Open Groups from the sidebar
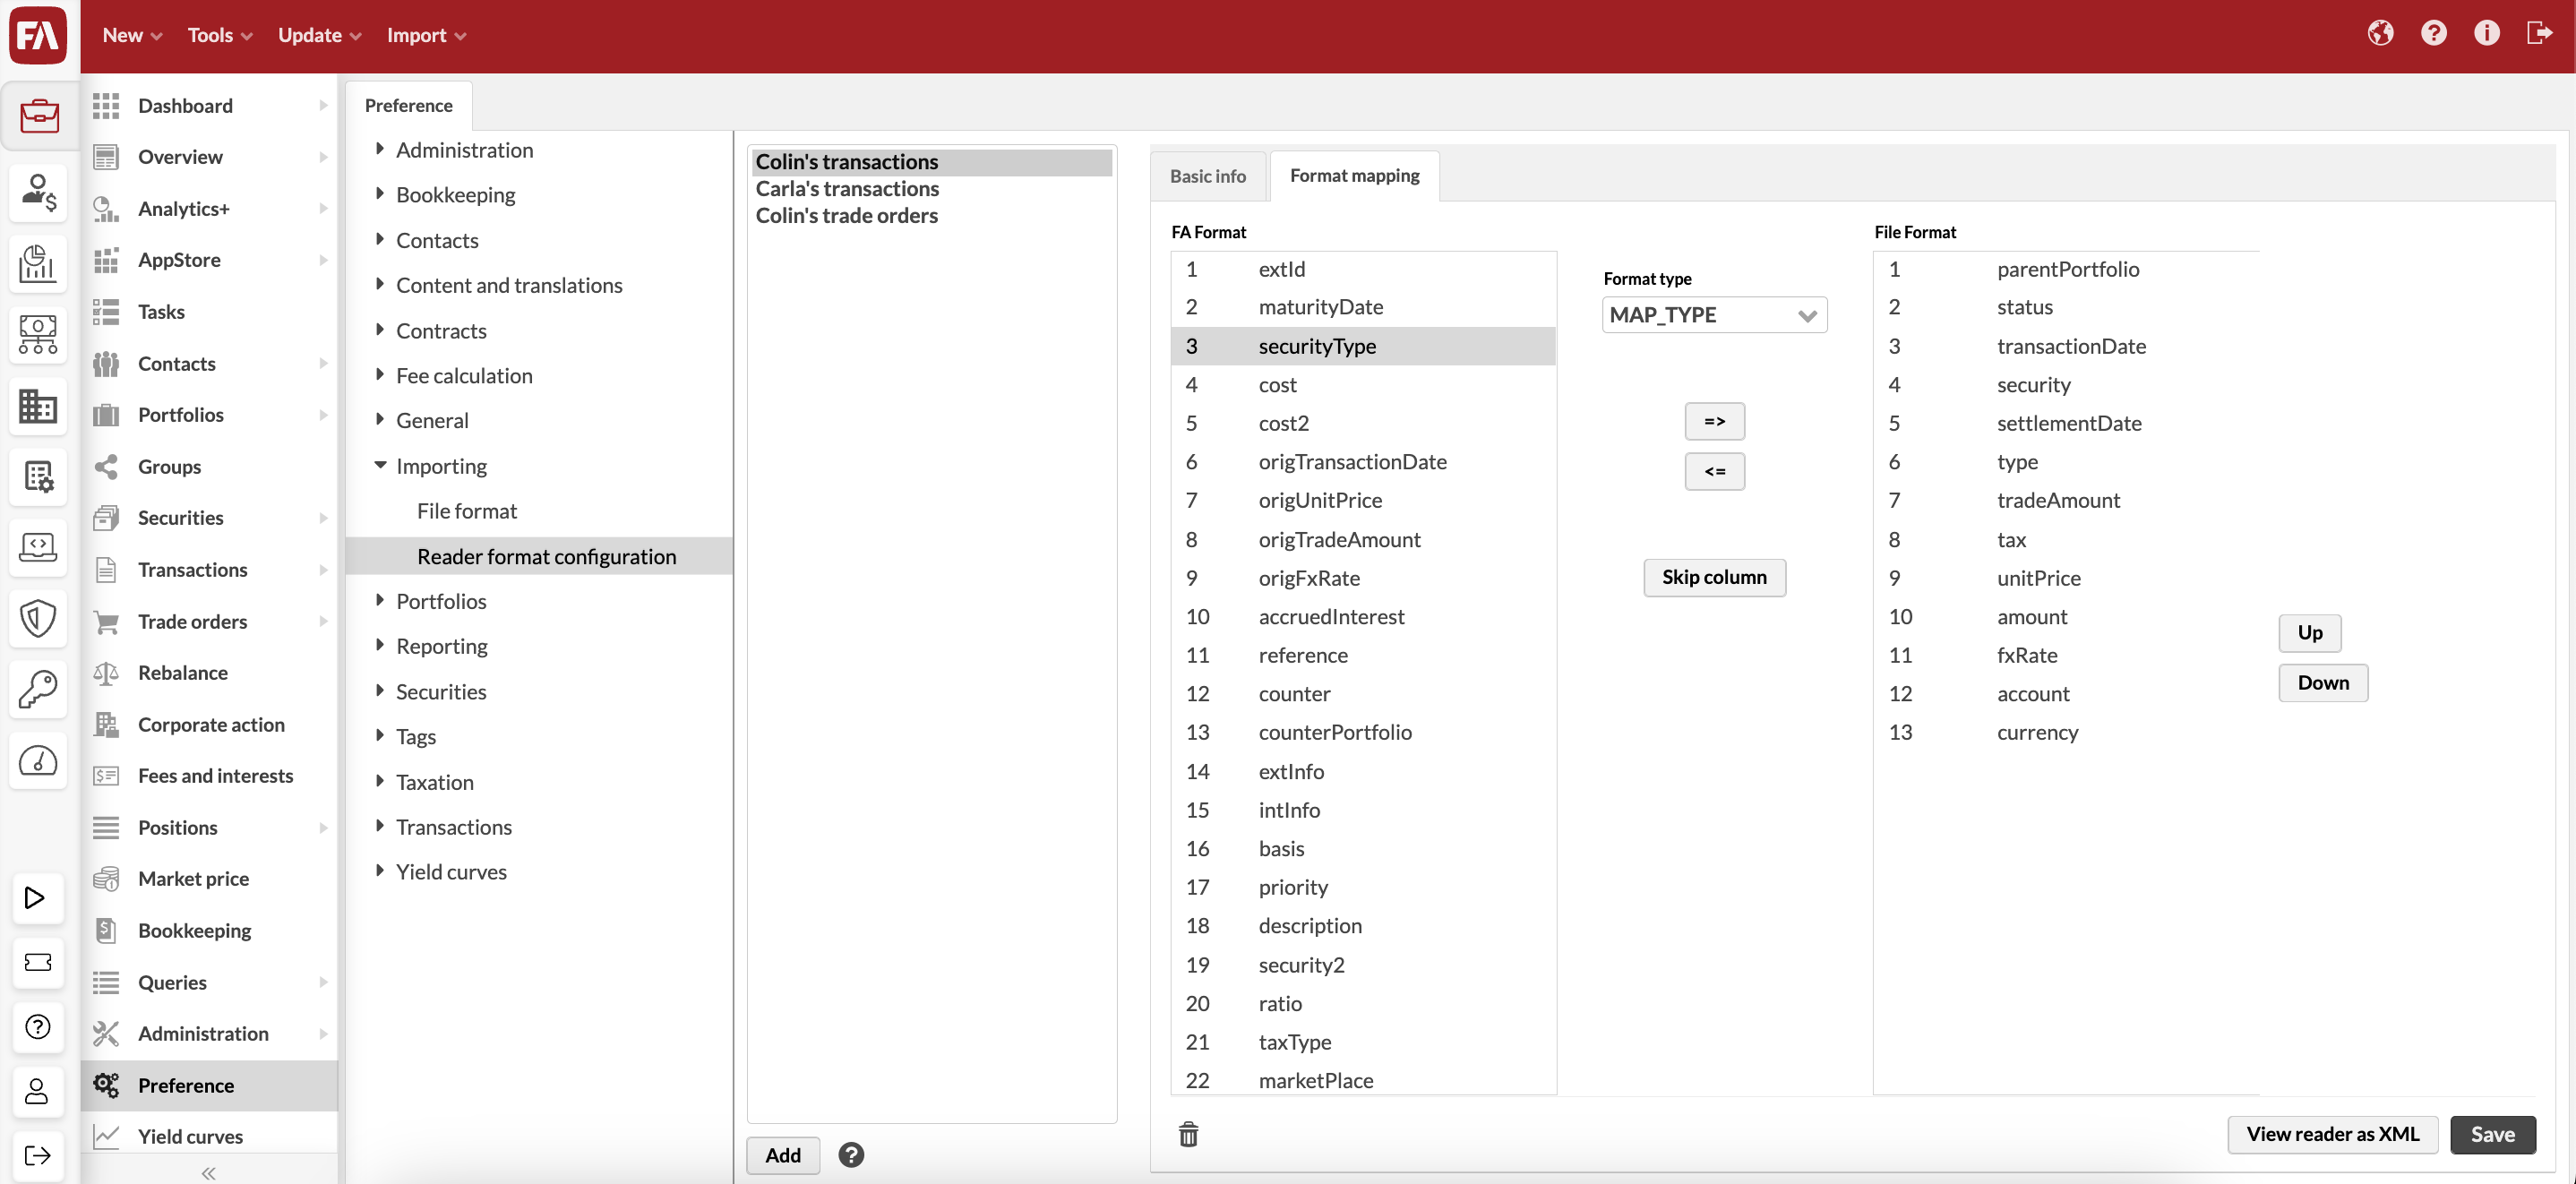This screenshot has height=1184, width=2576. [210, 466]
